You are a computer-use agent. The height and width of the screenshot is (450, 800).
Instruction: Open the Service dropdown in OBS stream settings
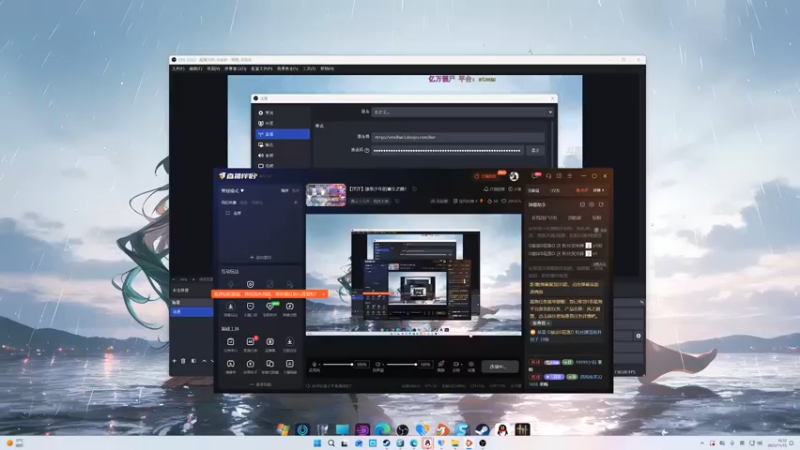click(462, 112)
